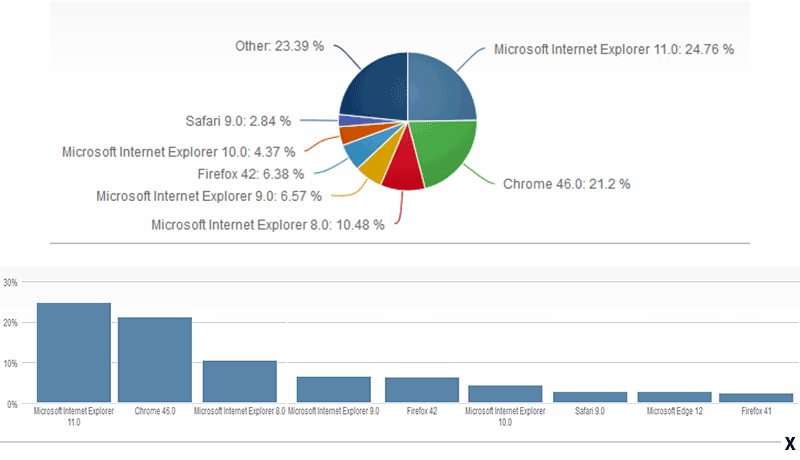Click the 'Microsoft Edge 12' axis label

674,411
